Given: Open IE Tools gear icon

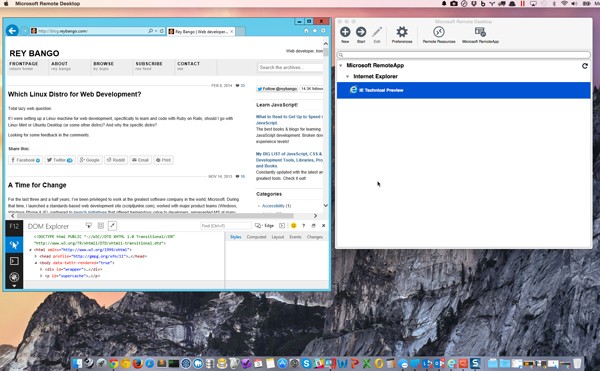Looking at the screenshot, I should 323,31.
